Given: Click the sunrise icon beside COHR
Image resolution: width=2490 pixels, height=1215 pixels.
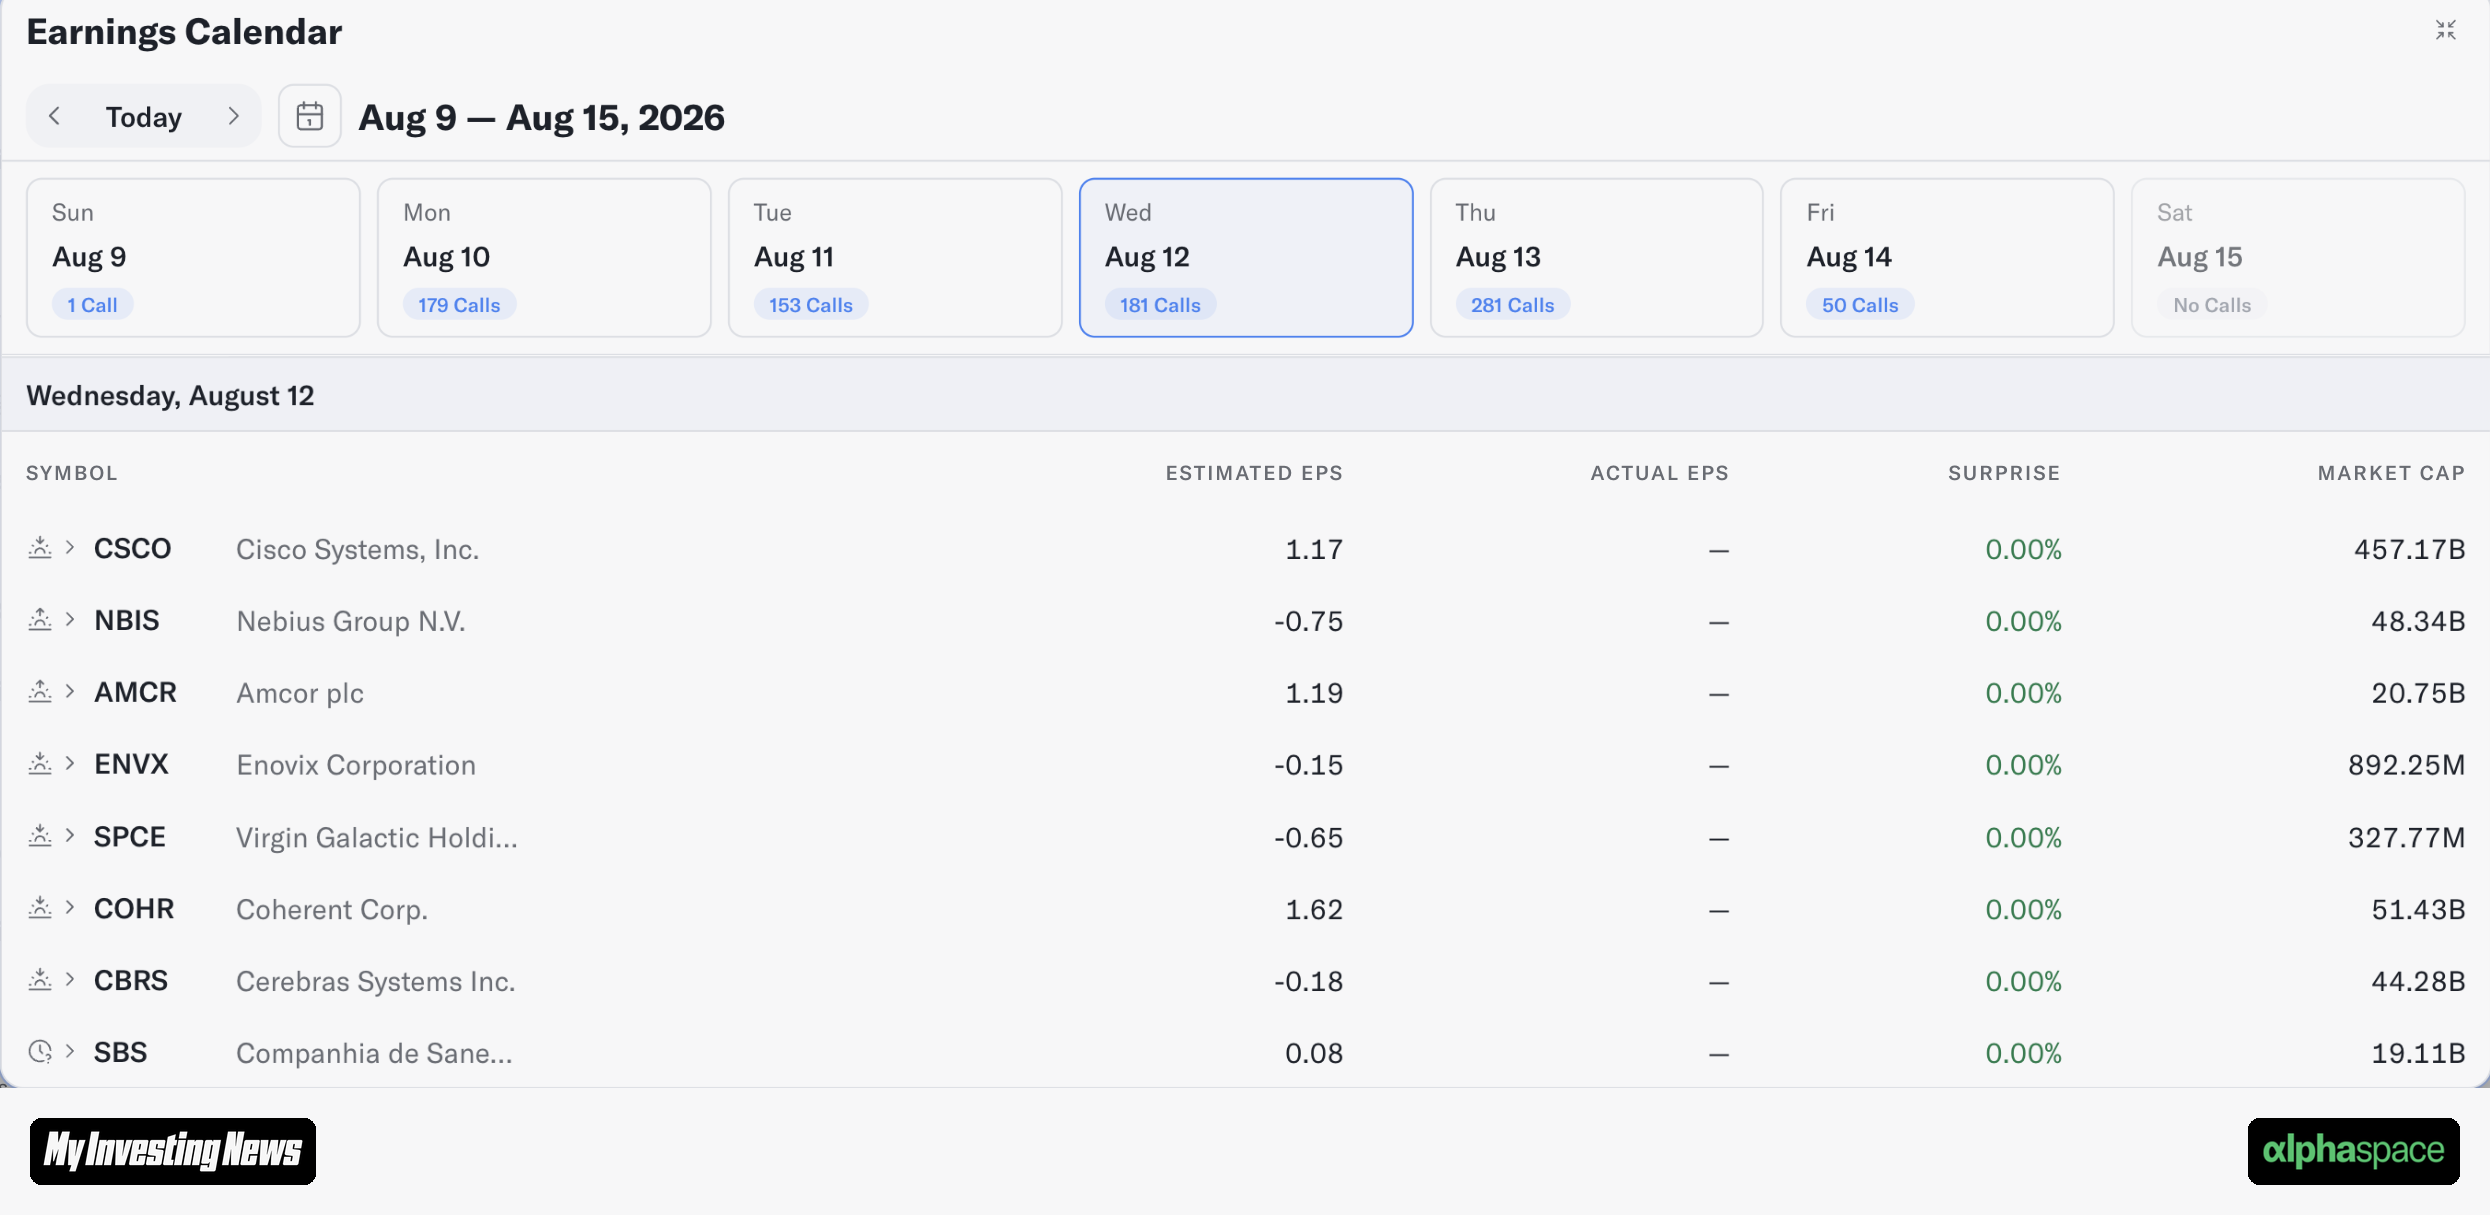Looking at the screenshot, I should click(40, 908).
